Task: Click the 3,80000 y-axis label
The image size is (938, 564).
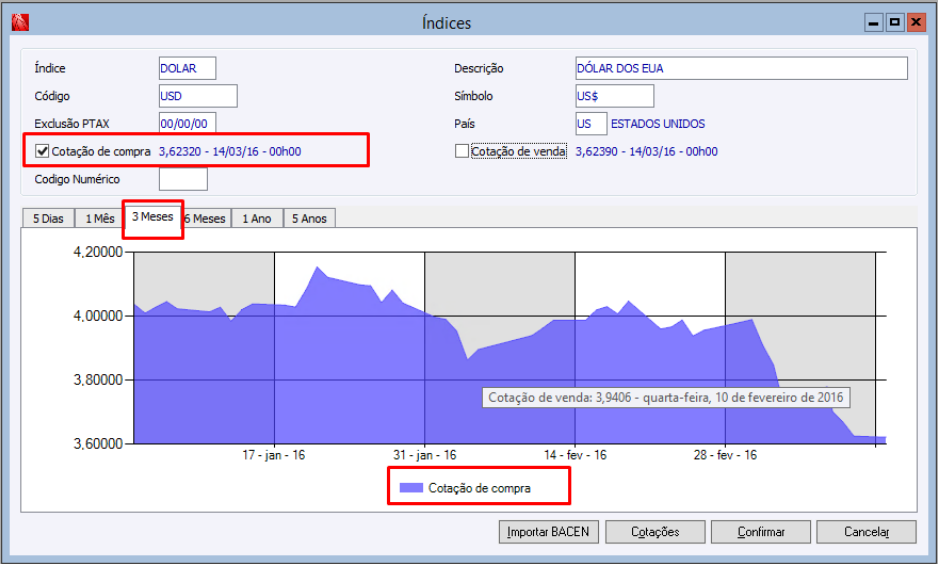Action: coord(98,380)
